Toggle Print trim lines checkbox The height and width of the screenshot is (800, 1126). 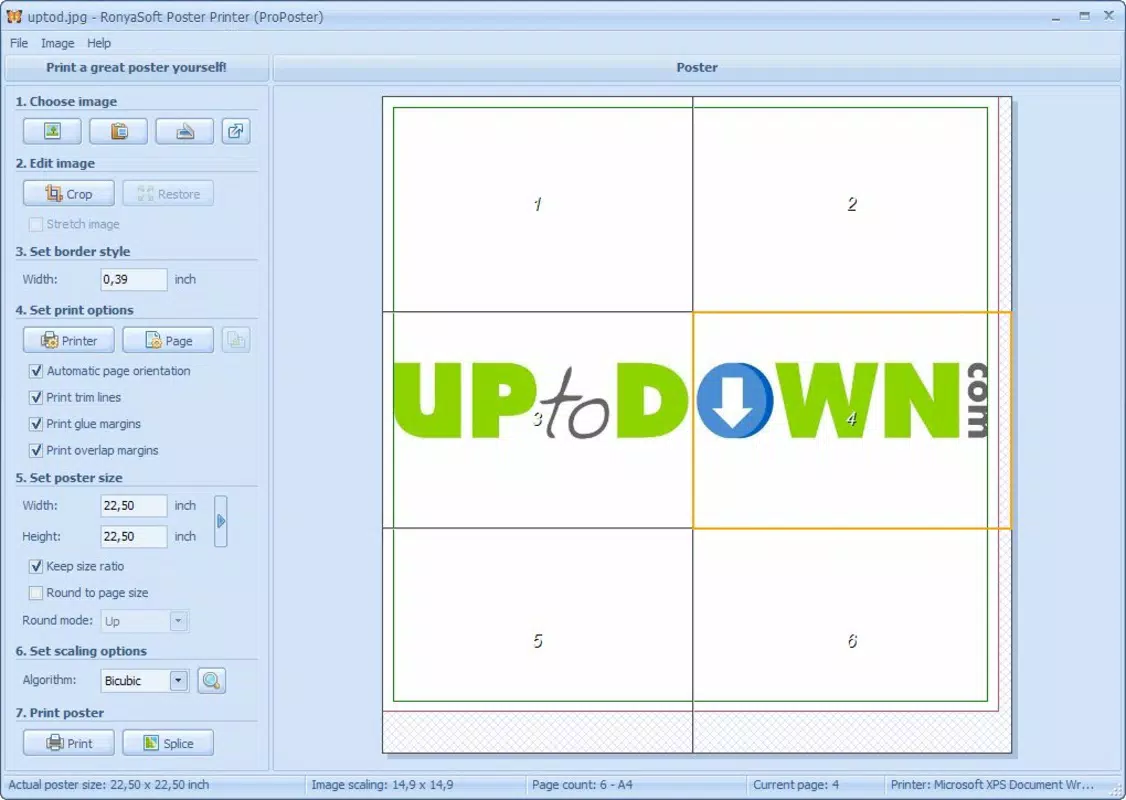pos(36,397)
